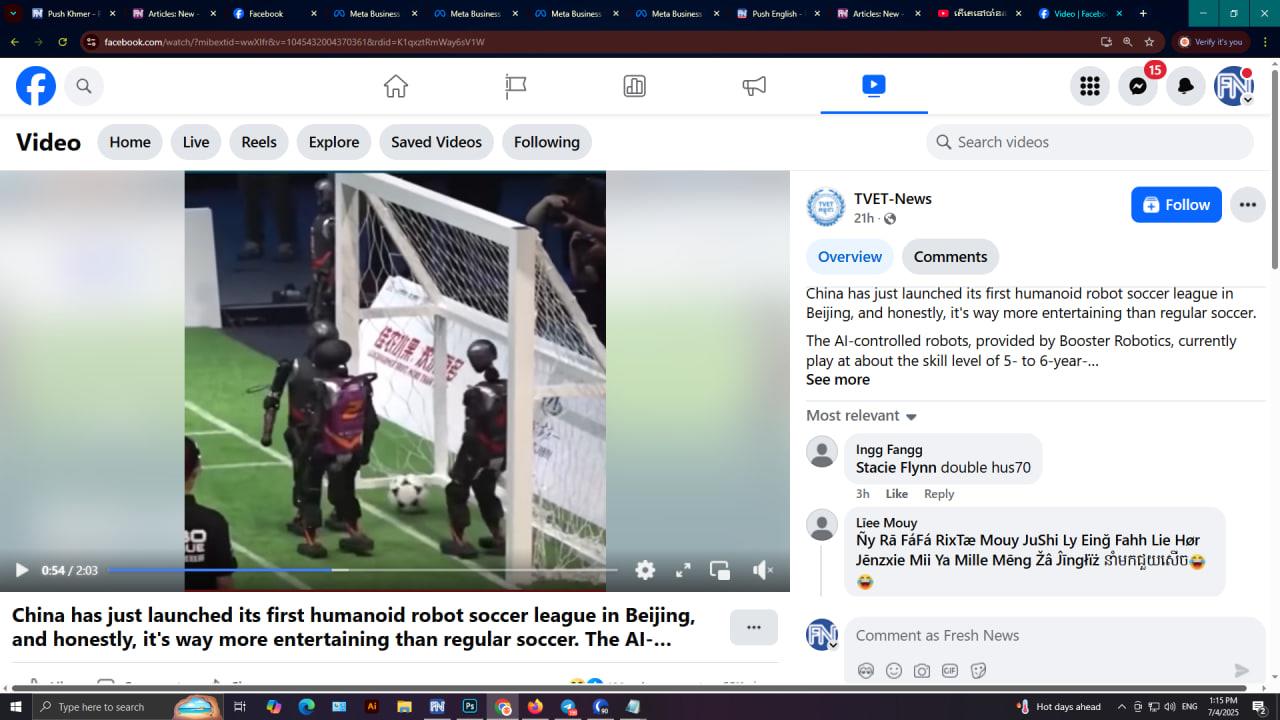Open the video options three-dot menu

pyautogui.click(x=754, y=627)
